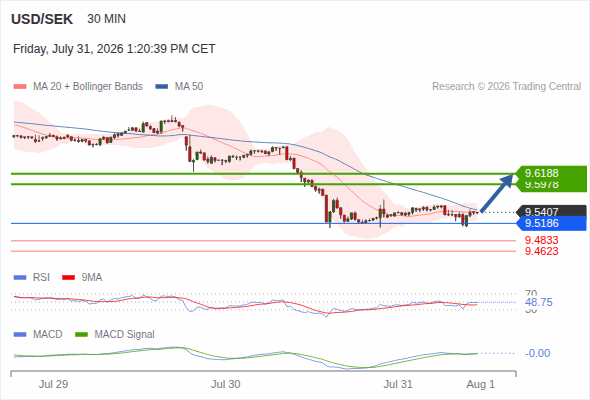Click the MACD legend label
The image size is (590, 400).
pos(48,335)
